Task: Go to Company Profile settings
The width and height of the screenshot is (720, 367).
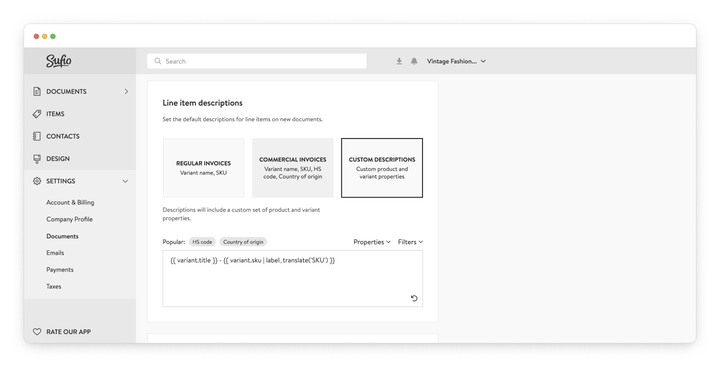Action: (x=69, y=219)
